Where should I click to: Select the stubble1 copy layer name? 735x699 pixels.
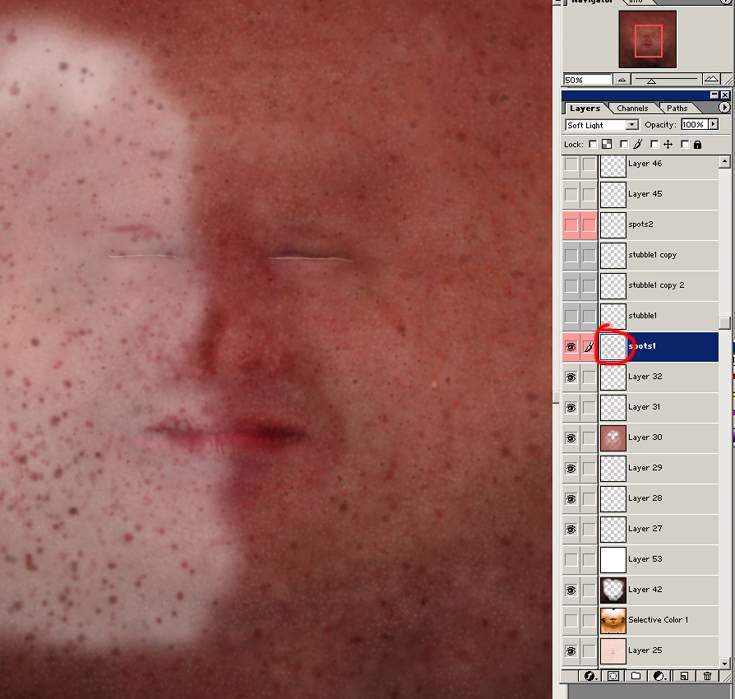(652, 255)
